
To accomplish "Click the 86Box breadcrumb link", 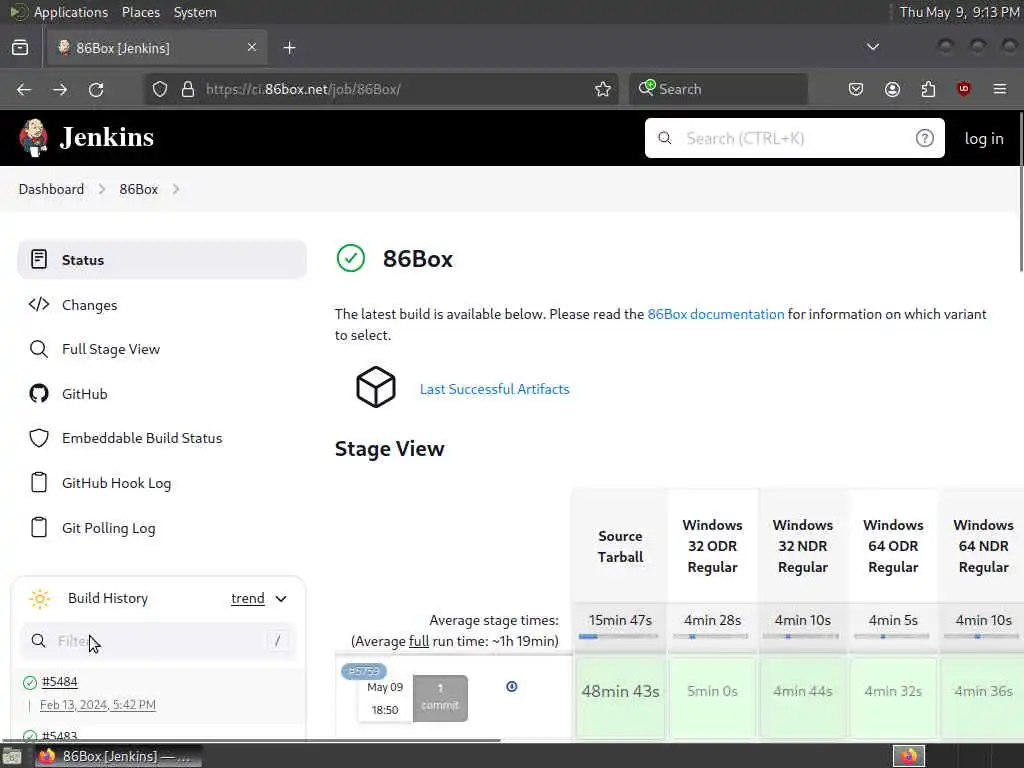I will coord(138,189).
